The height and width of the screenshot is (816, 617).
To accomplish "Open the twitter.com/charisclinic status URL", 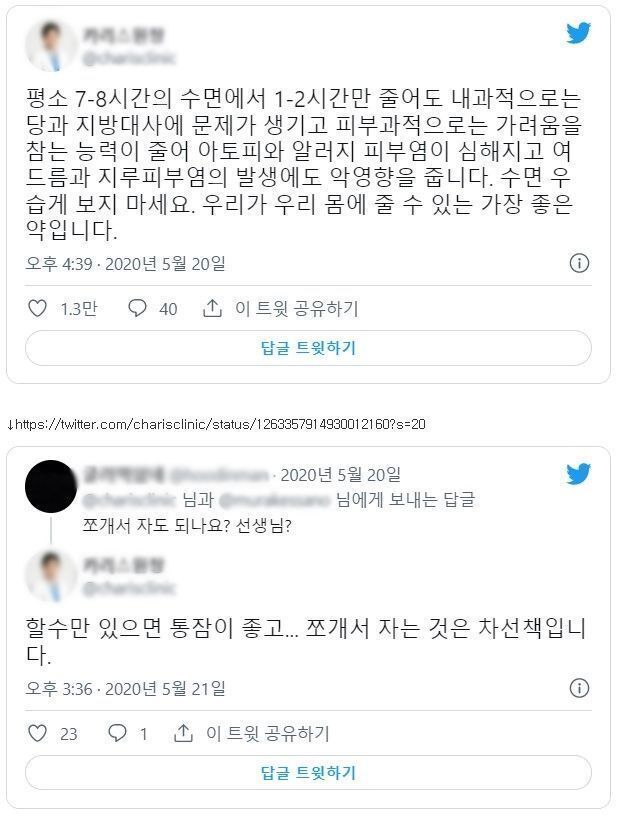I will tap(221, 424).
